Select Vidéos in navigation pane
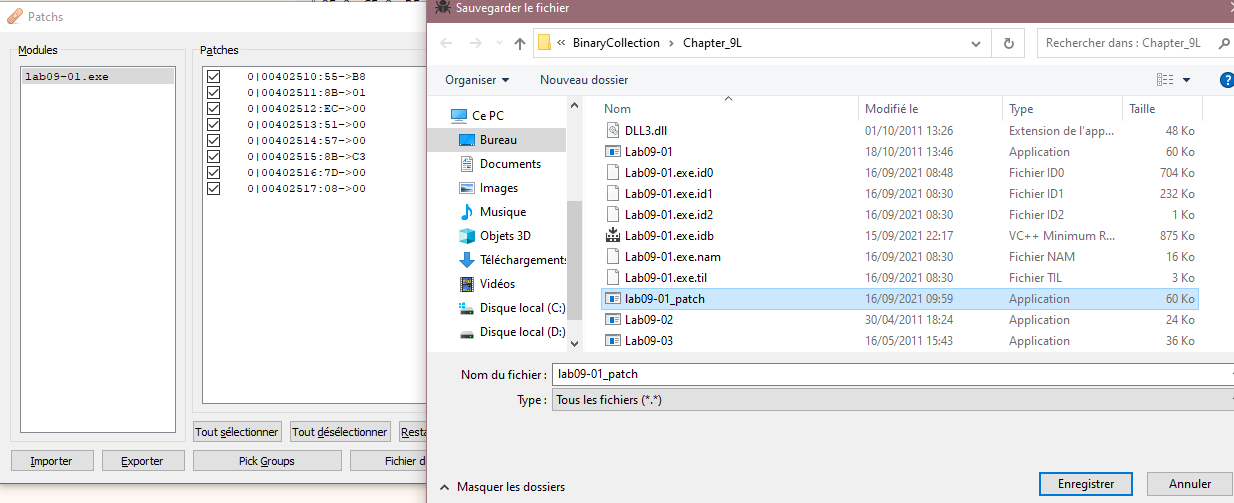This screenshot has width=1234, height=503. coord(497,284)
